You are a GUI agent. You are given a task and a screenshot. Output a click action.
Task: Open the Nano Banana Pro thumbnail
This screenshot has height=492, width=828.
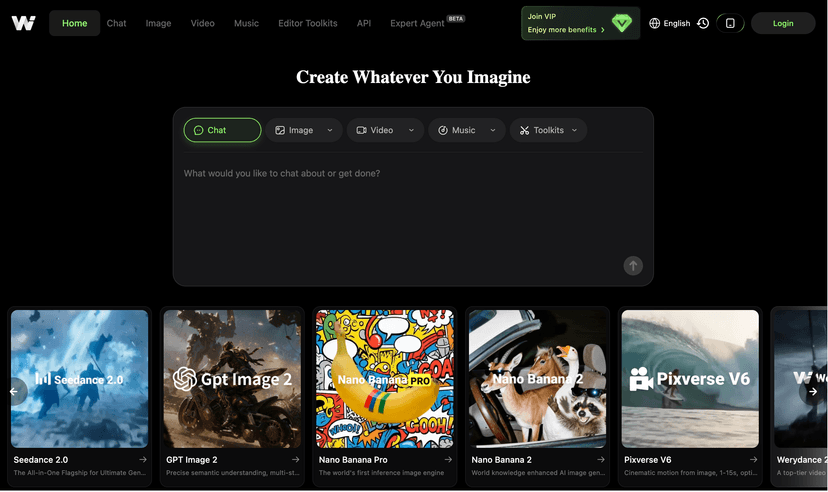(x=385, y=379)
